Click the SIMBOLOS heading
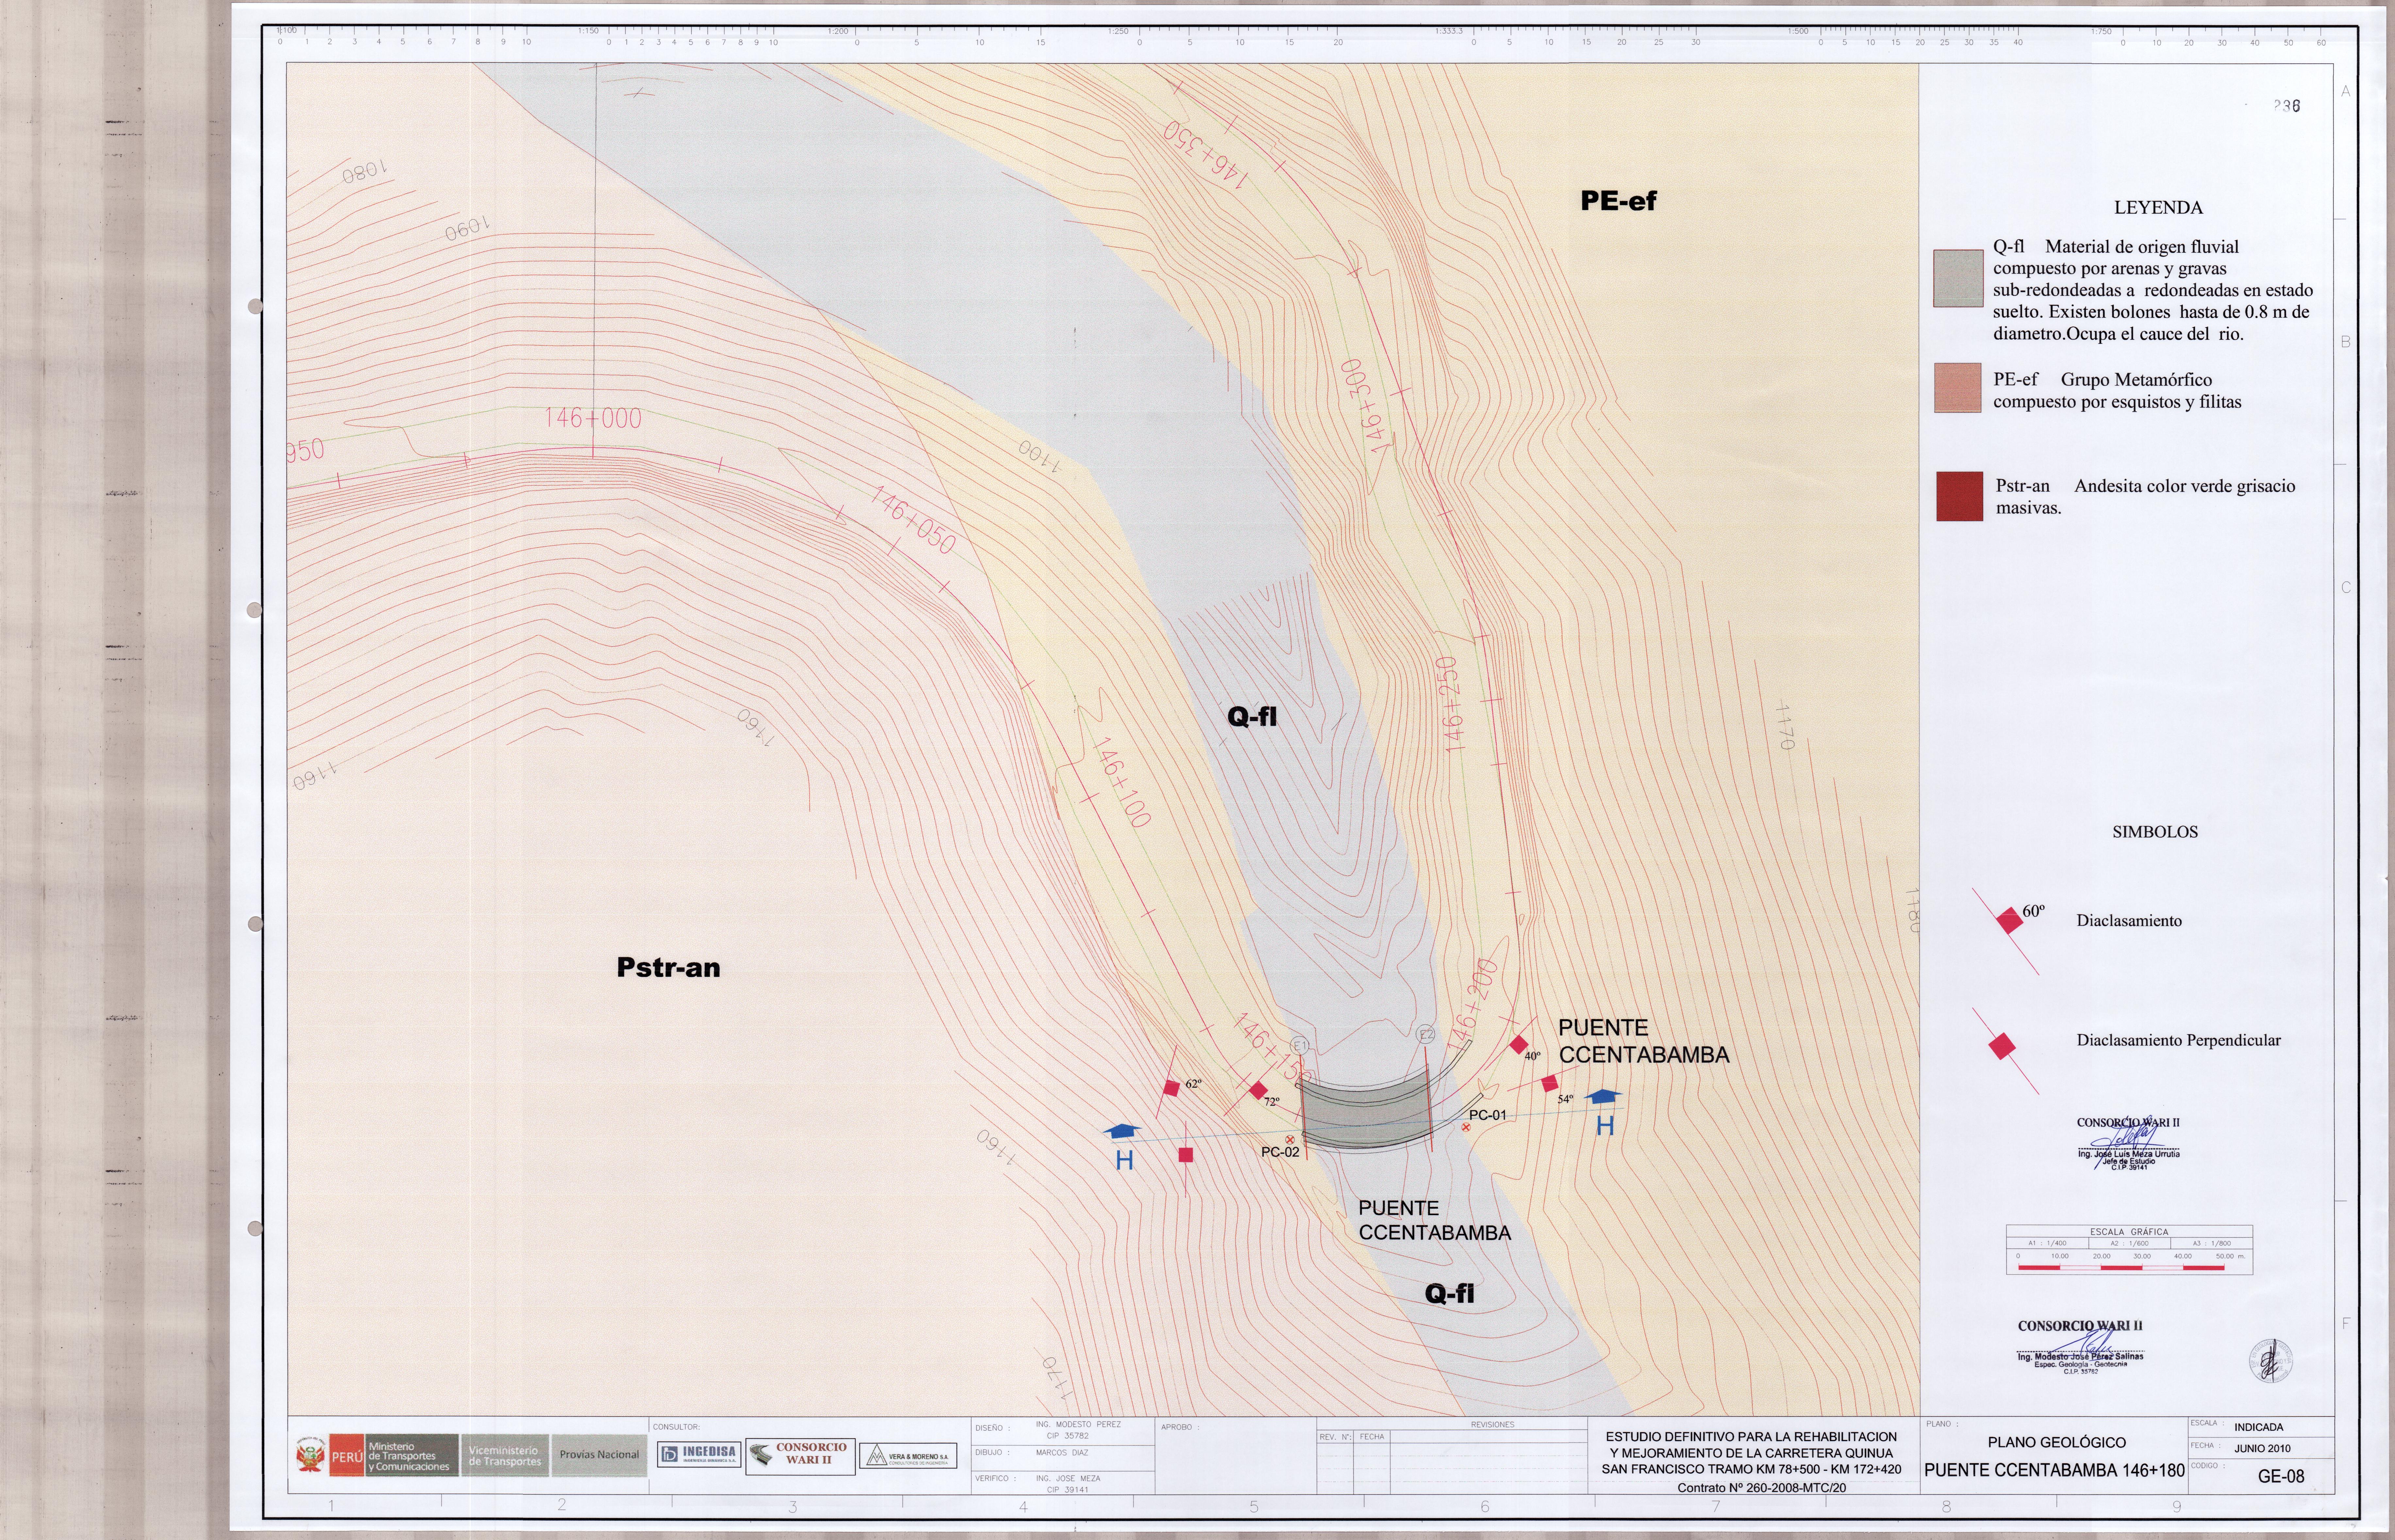2395x1540 pixels. coord(2155,832)
